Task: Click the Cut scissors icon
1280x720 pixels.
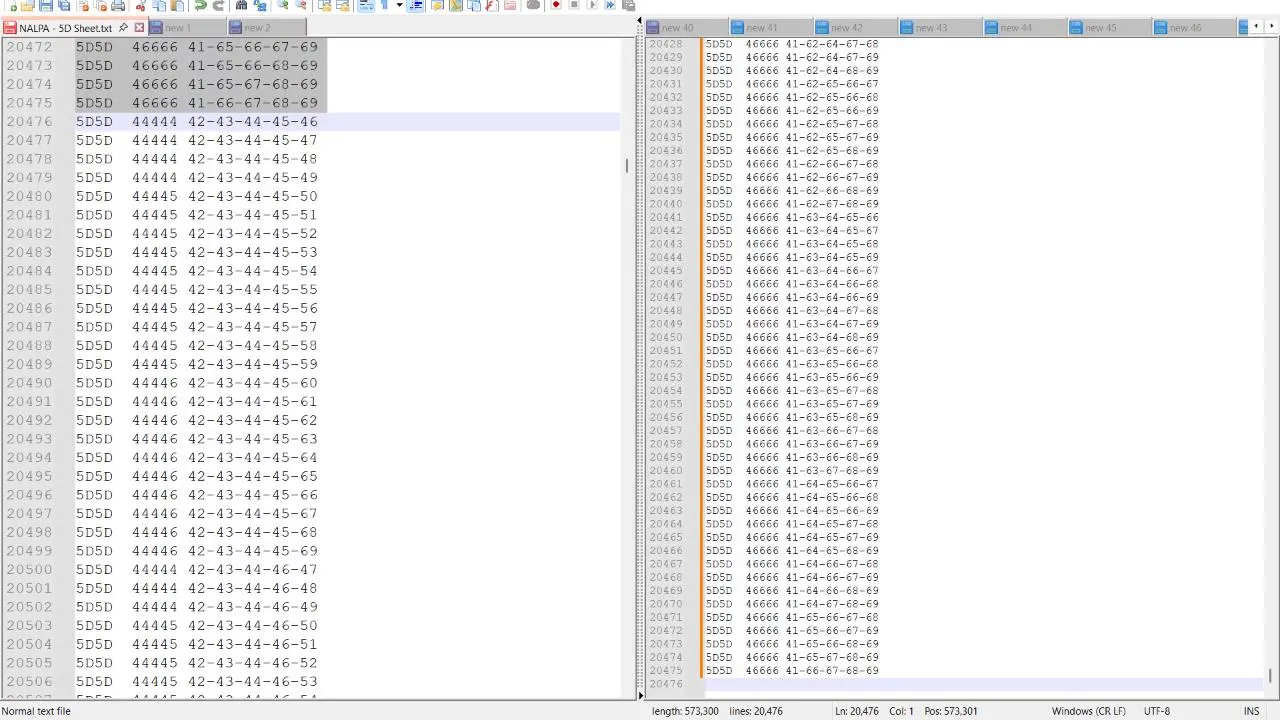Action: (x=141, y=5)
